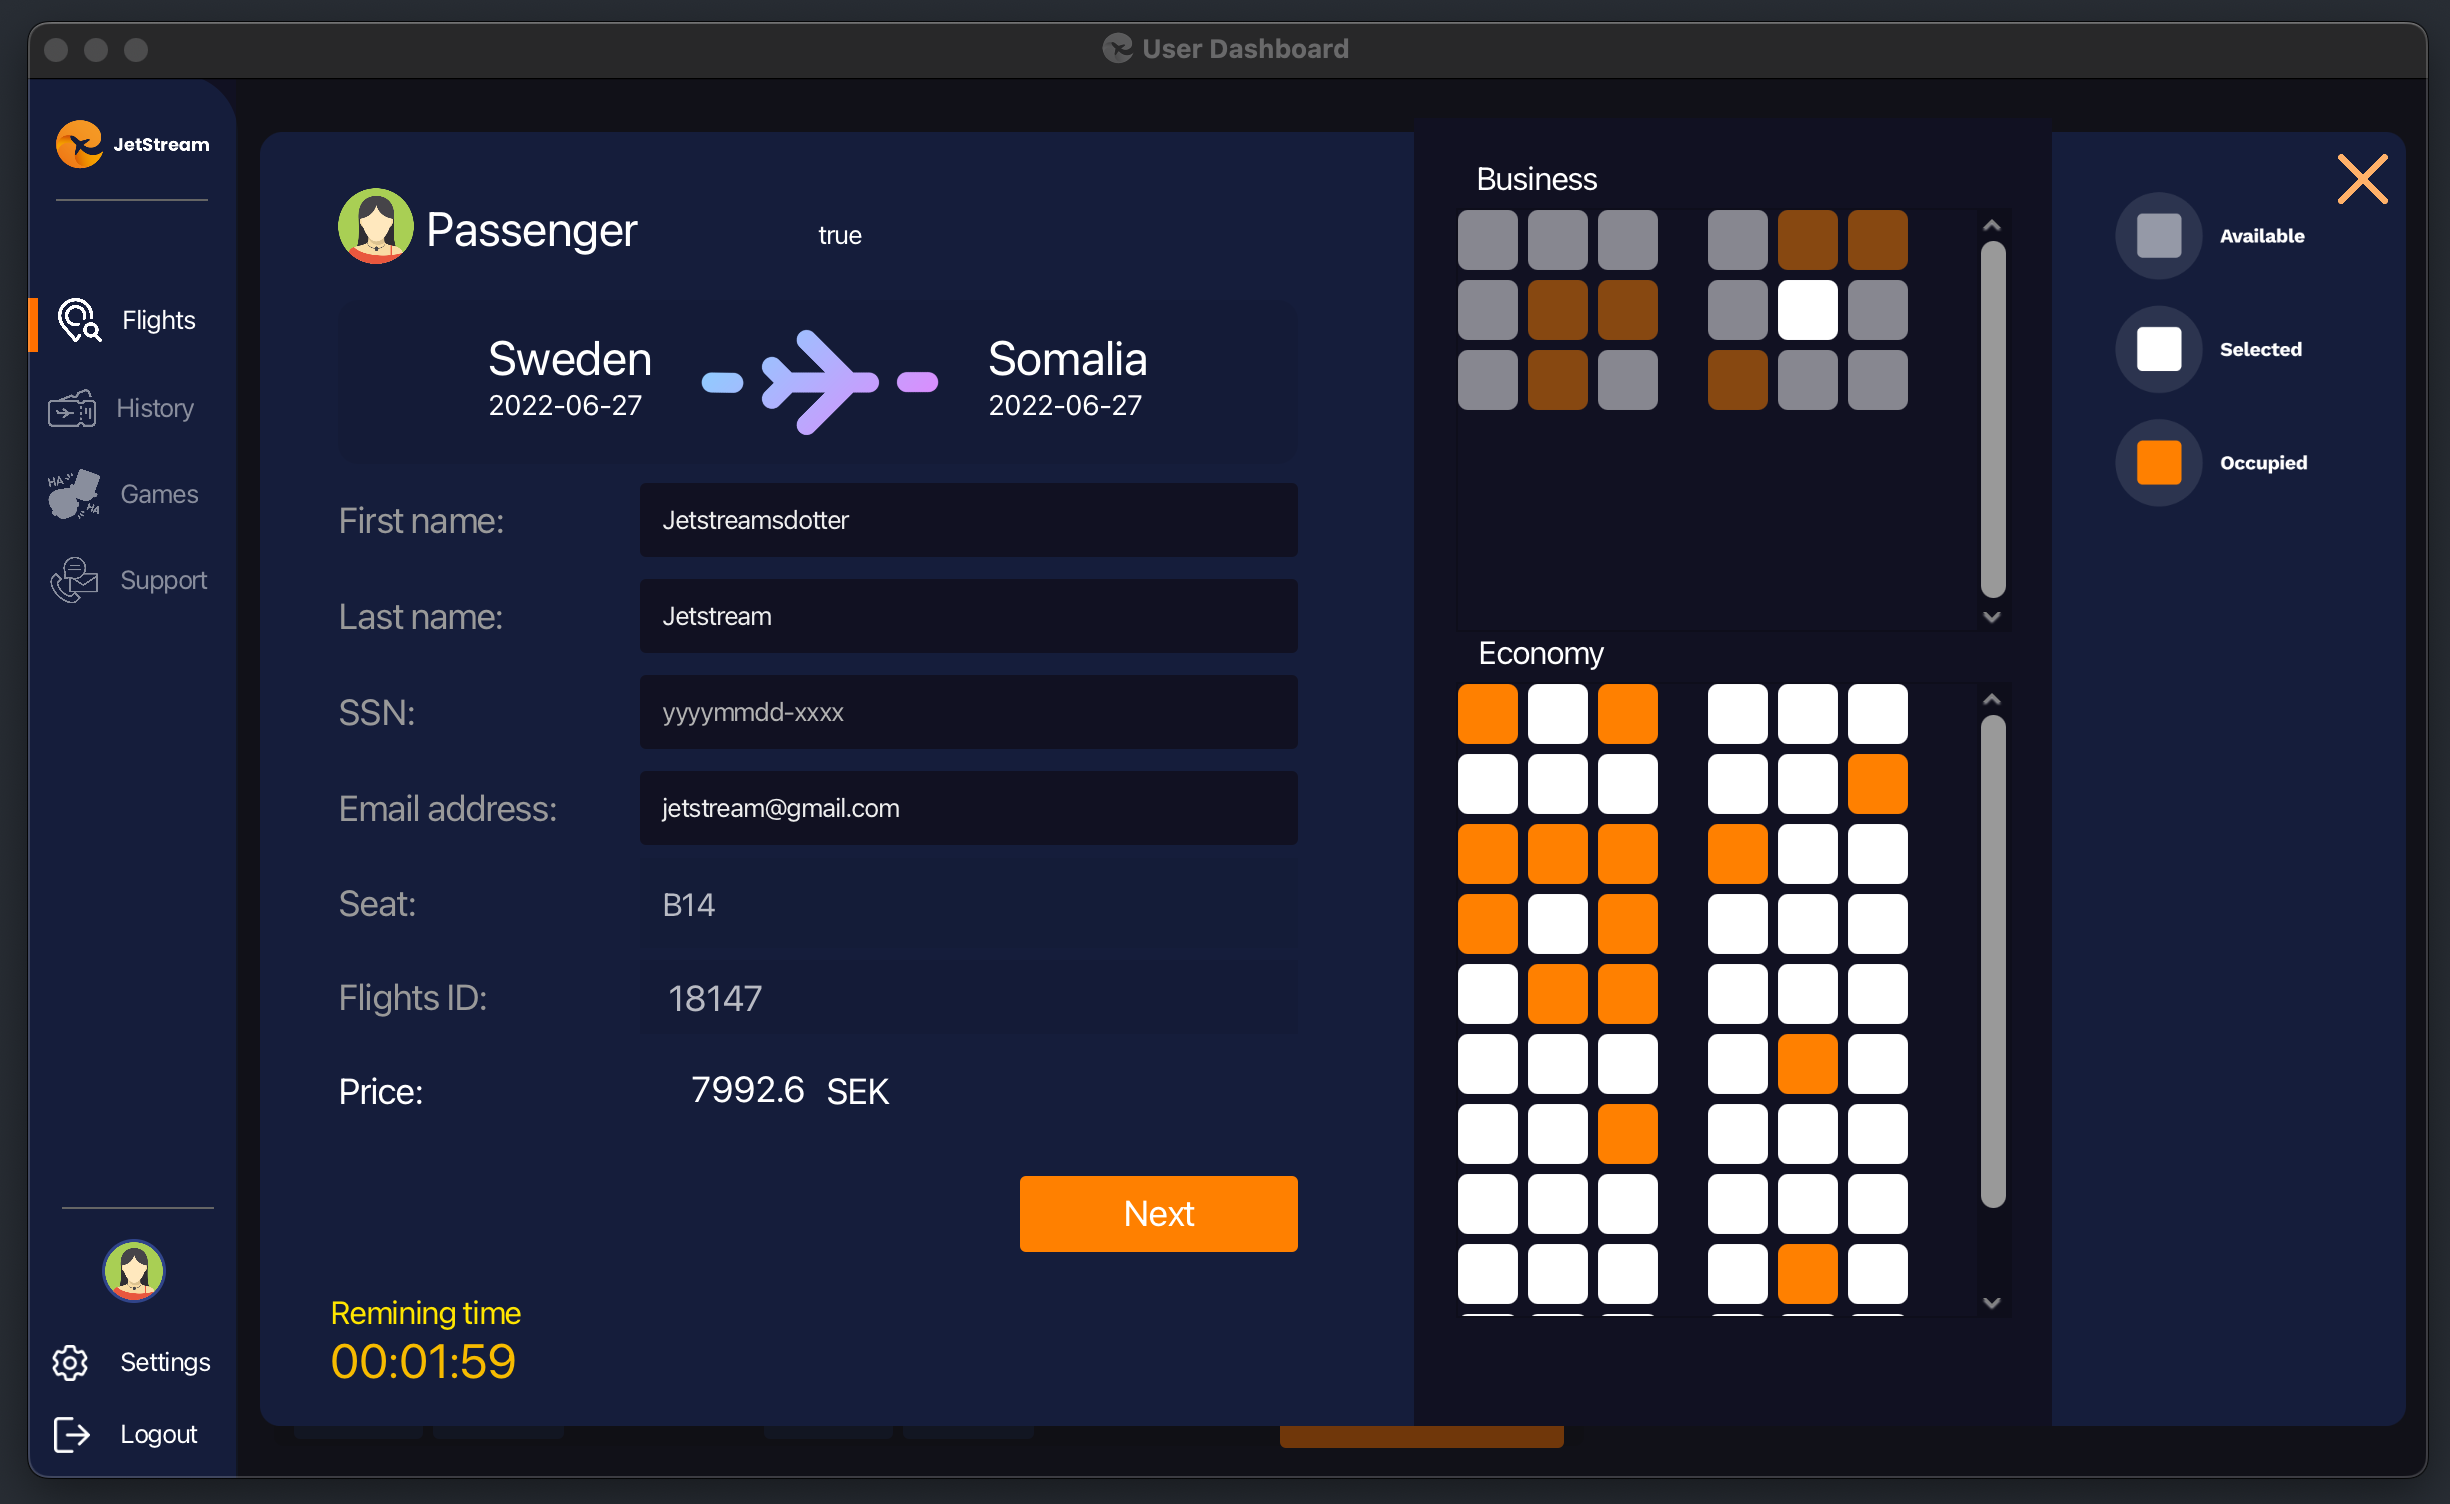Select an available white seat in Economy
This screenshot has width=2450, height=1504.
(x=1557, y=713)
